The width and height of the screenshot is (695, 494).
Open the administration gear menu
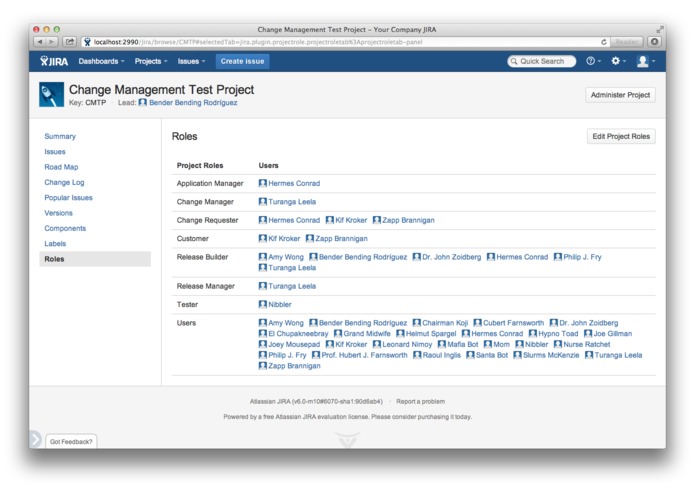click(x=618, y=61)
